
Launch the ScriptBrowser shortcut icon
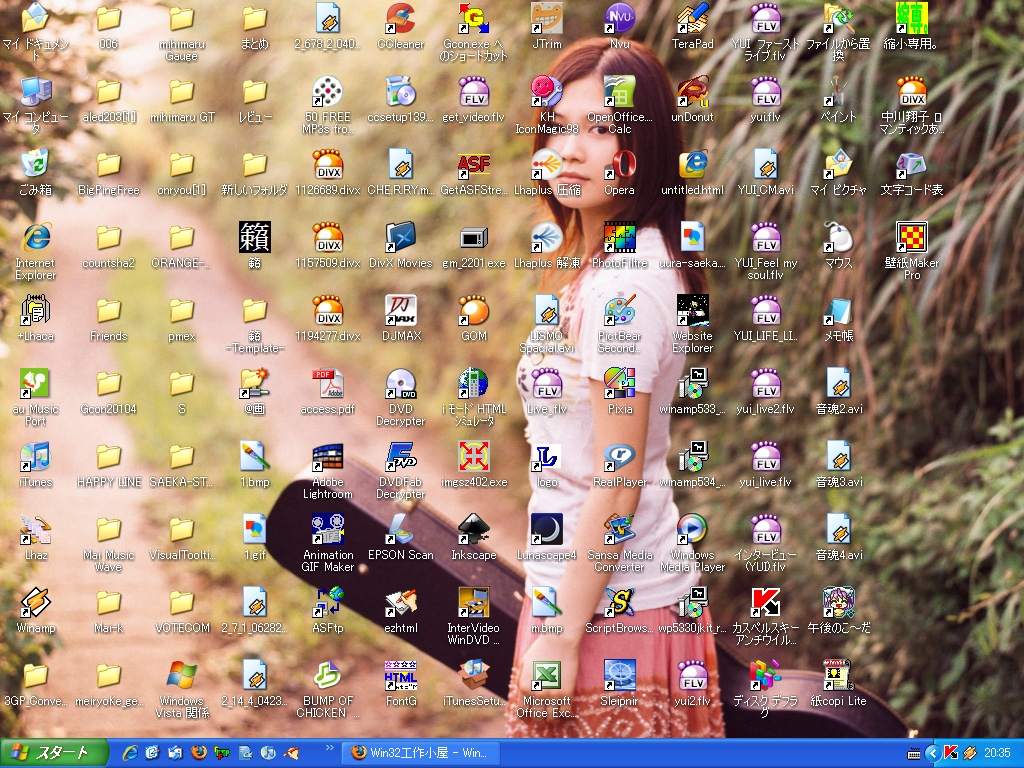[619, 603]
